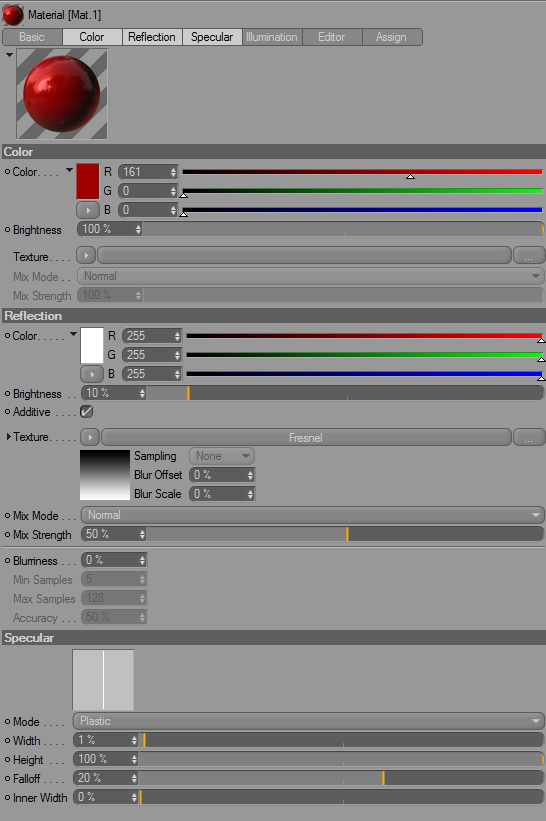Open the Color Texture arrow menu button
Image resolution: width=546 pixels, height=821 pixels.
pos(86,256)
